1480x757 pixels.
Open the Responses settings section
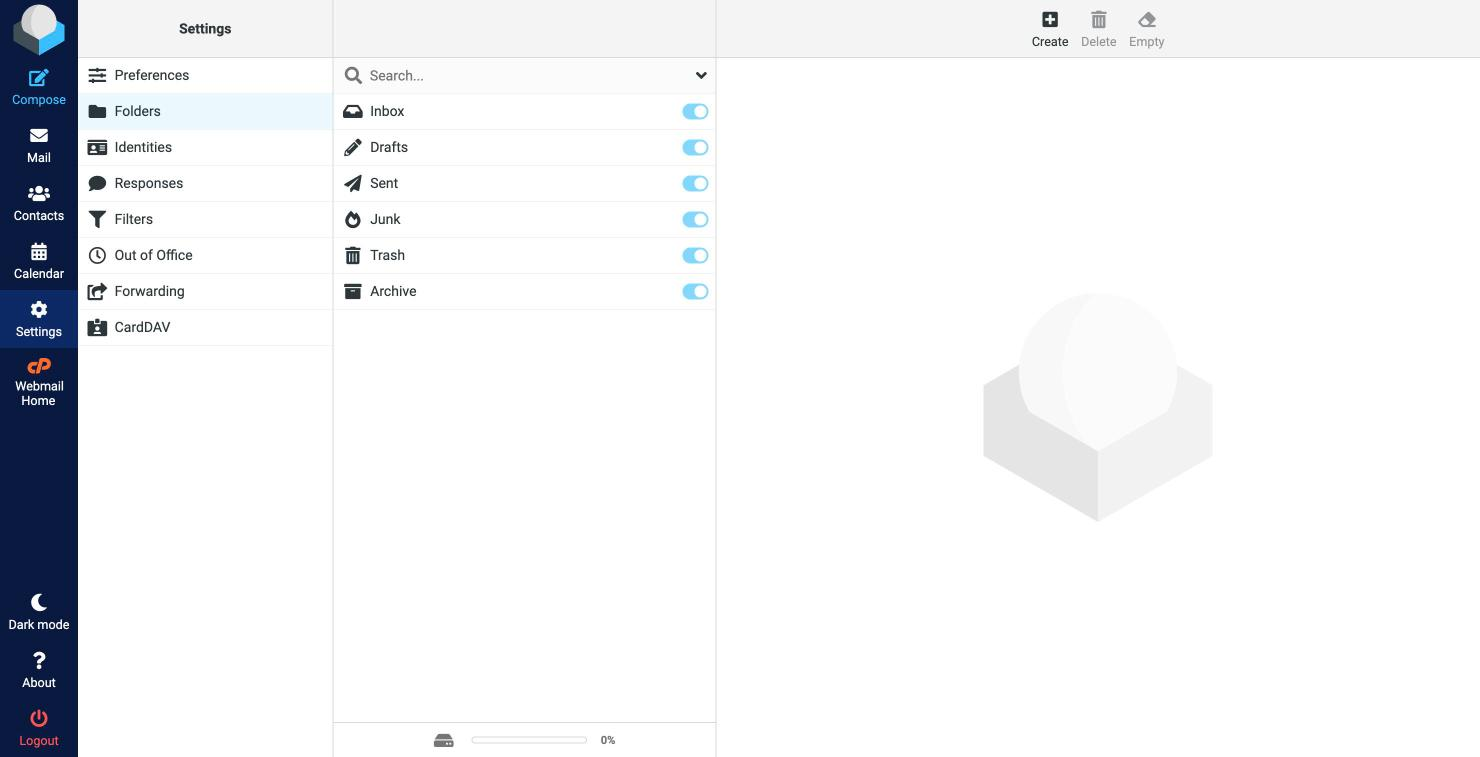(205, 183)
